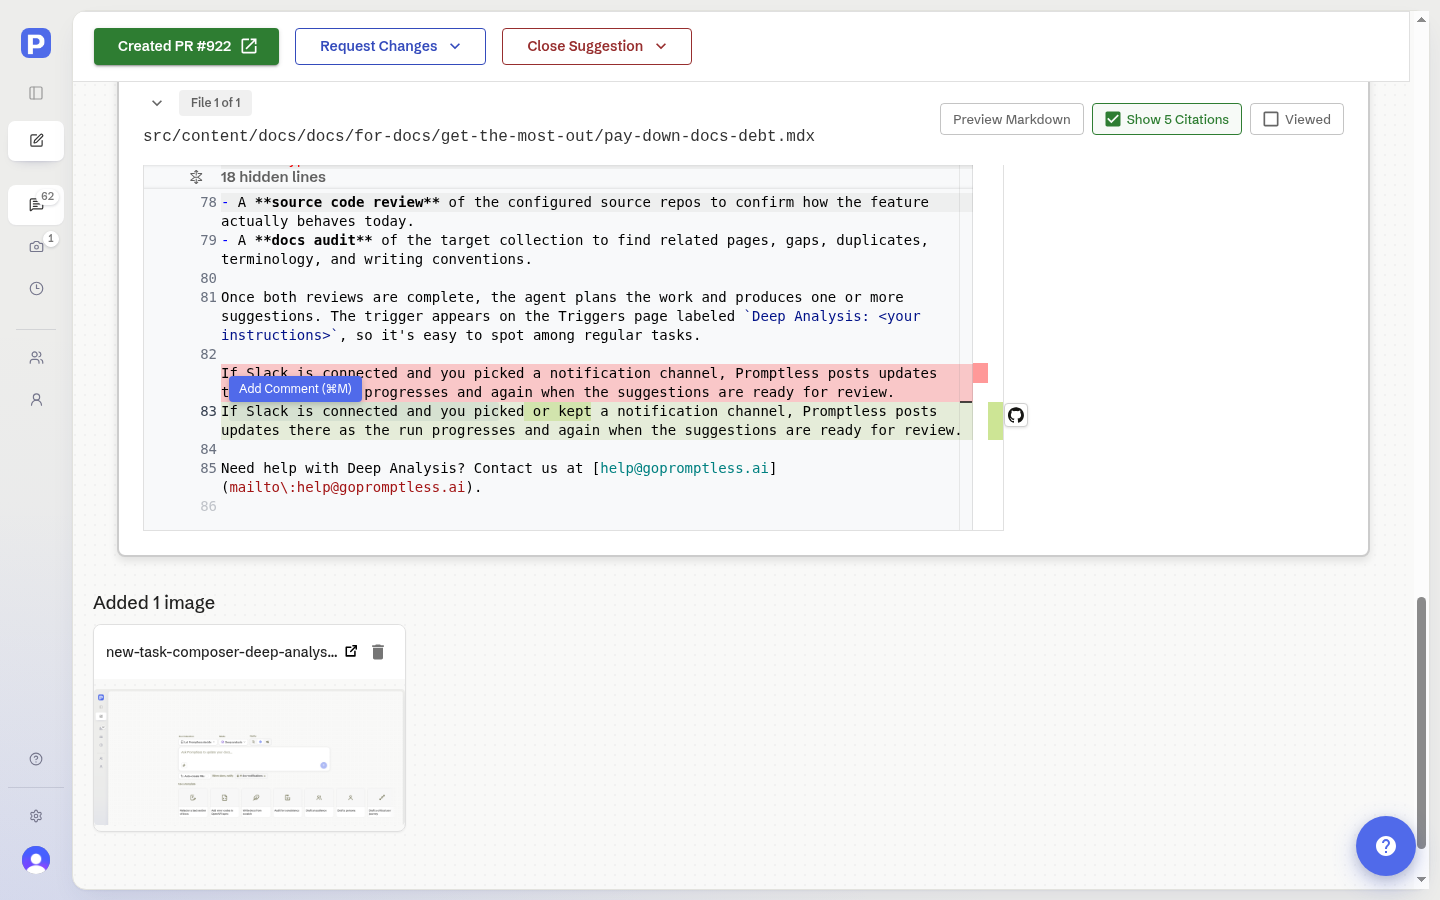Click the GitHub citation icon beside line 83
Image resolution: width=1440 pixels, height=900 pixels.
[1016, 415]
